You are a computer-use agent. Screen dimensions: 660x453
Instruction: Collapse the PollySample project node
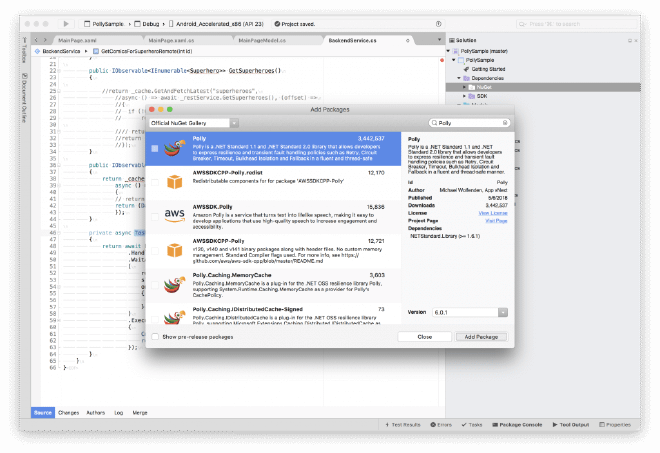coord(454,60)
